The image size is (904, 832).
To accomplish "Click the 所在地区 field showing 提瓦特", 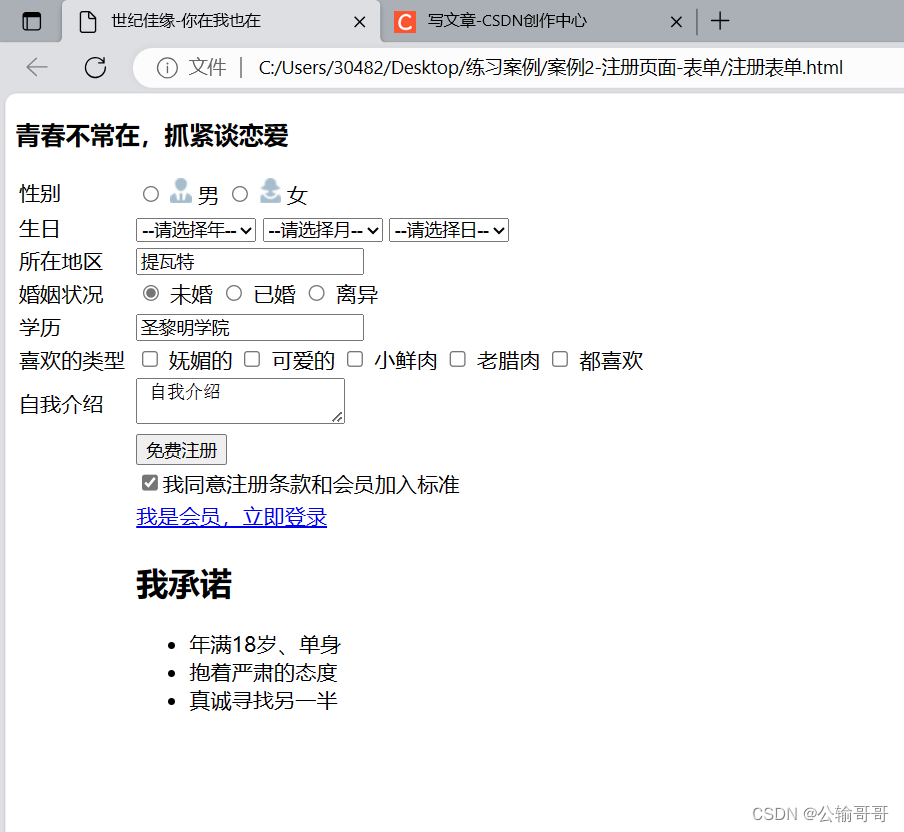I will point(250,261).
